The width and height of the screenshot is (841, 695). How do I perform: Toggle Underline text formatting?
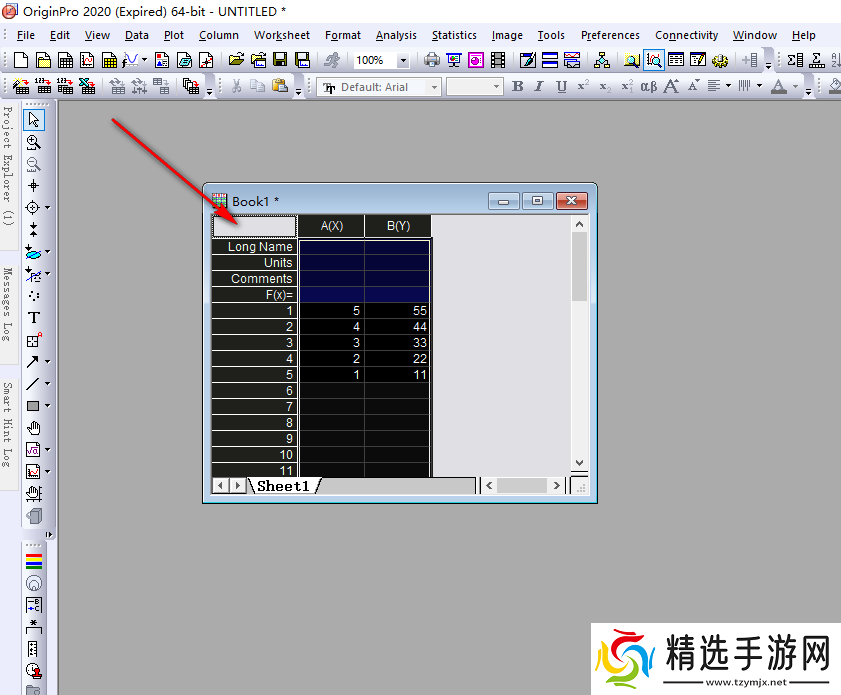561,87
